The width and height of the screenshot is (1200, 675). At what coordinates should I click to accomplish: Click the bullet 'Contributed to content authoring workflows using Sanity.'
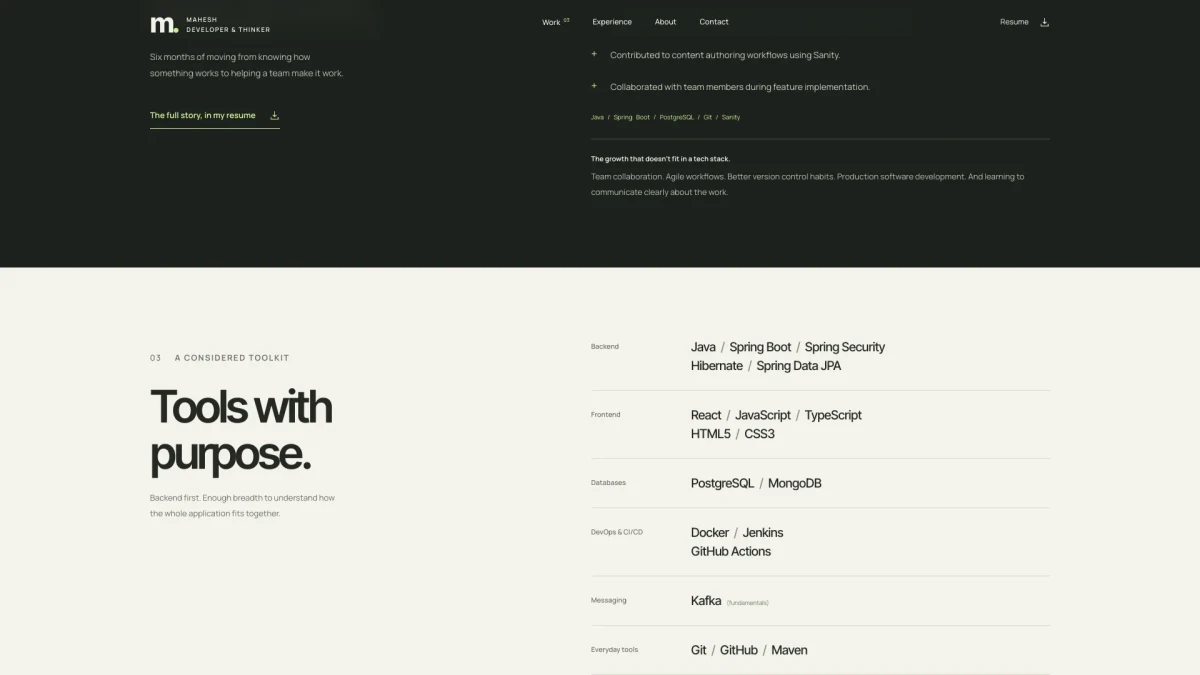click(x=725, y=55)
